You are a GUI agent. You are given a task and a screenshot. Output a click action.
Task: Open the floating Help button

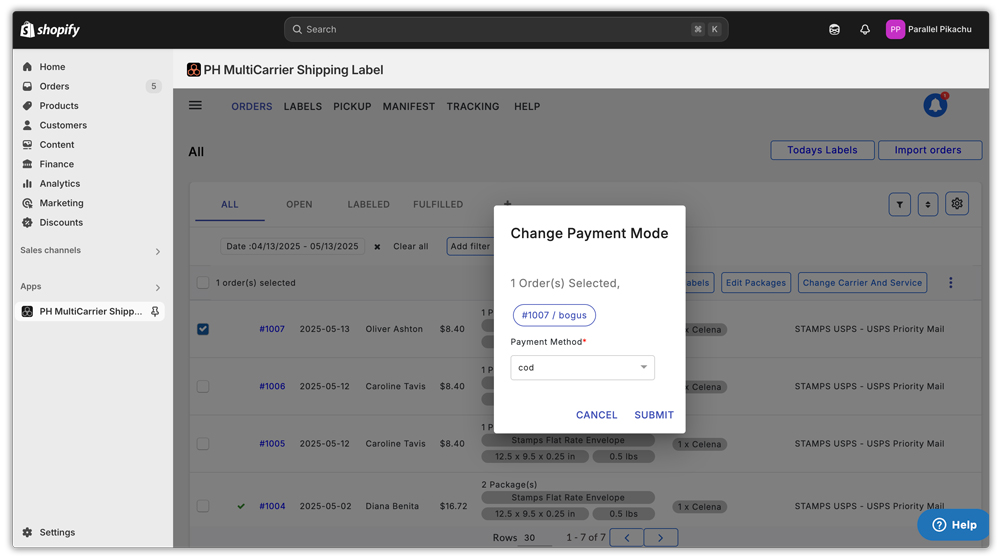(x=953, y=525)
